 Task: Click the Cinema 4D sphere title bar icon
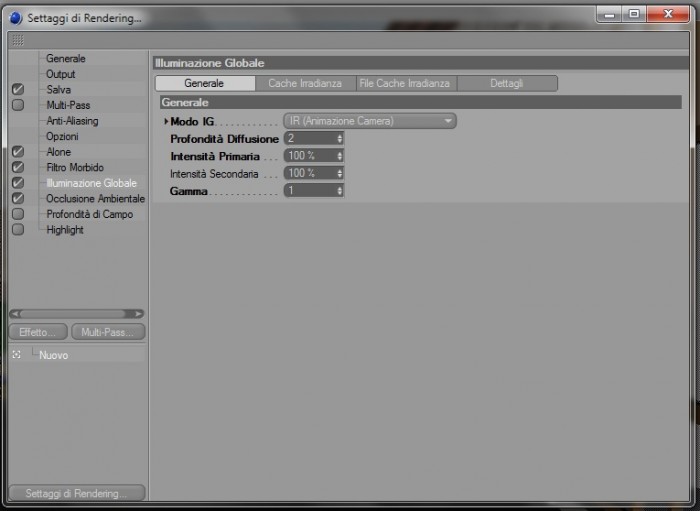point(16,18)
